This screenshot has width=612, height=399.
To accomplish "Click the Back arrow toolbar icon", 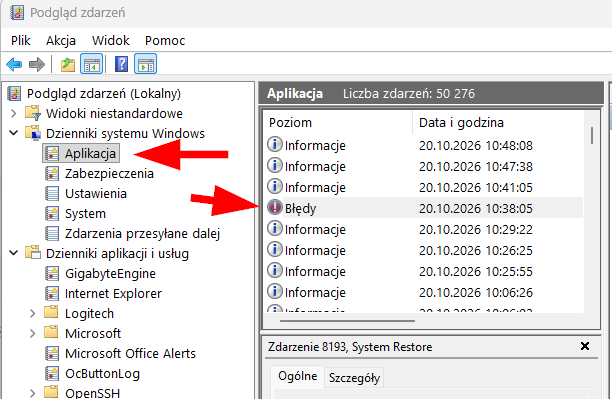I will 14,64.
